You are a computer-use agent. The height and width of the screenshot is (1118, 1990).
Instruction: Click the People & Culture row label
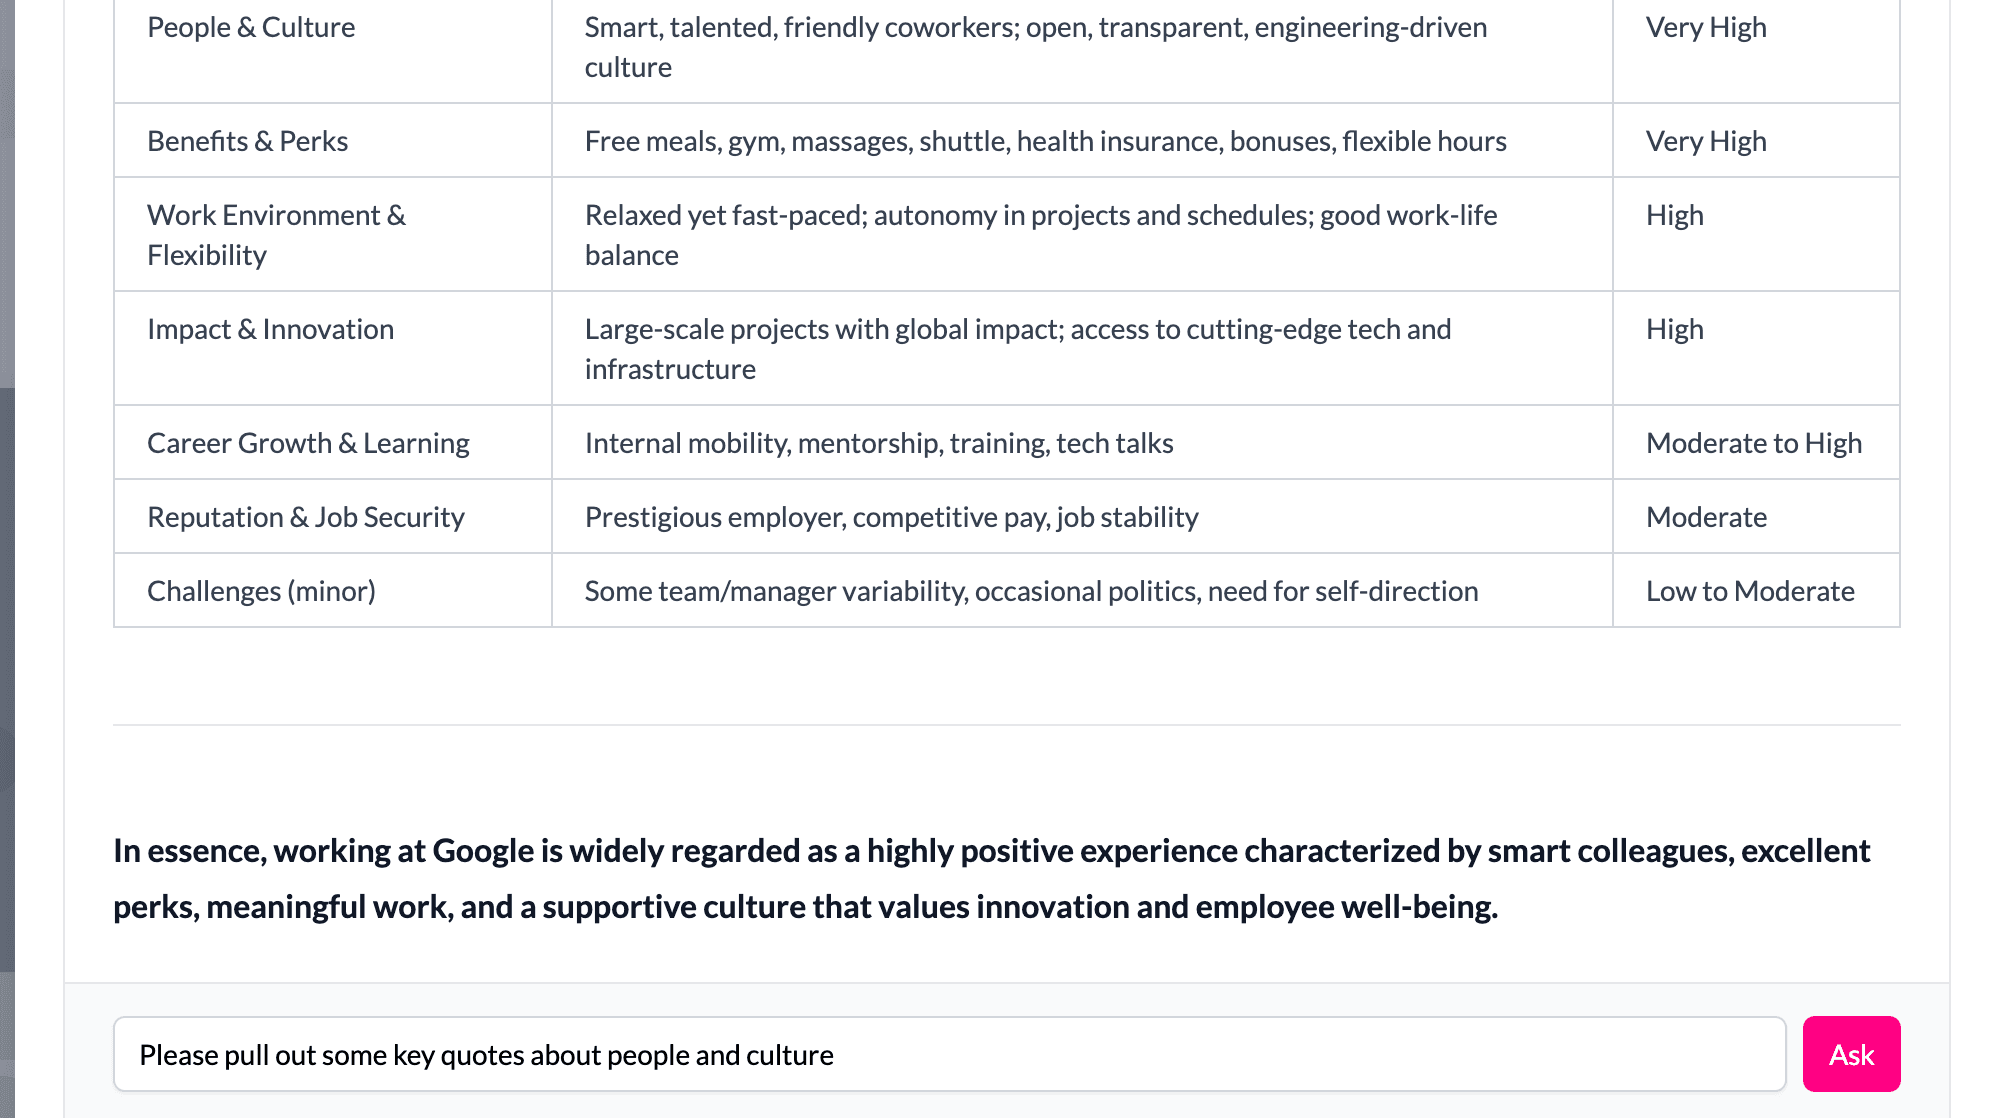click(x=251, y=28)
